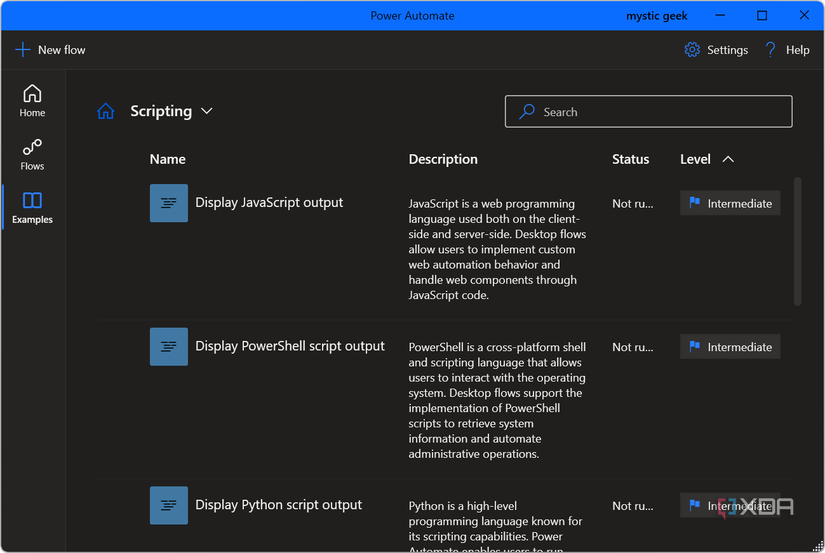The image size is (825, 553).
Task: Click the flag icon in JavaScript row
Action: [x=695, y=203]
